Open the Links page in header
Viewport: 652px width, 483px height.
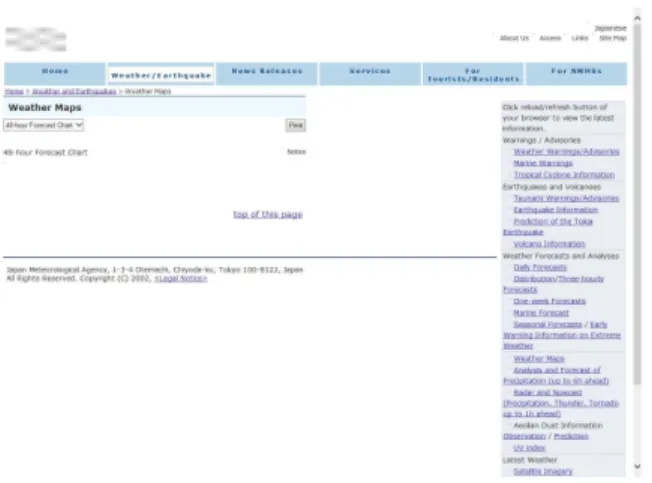pyautogui.click(x=580, y=38)
